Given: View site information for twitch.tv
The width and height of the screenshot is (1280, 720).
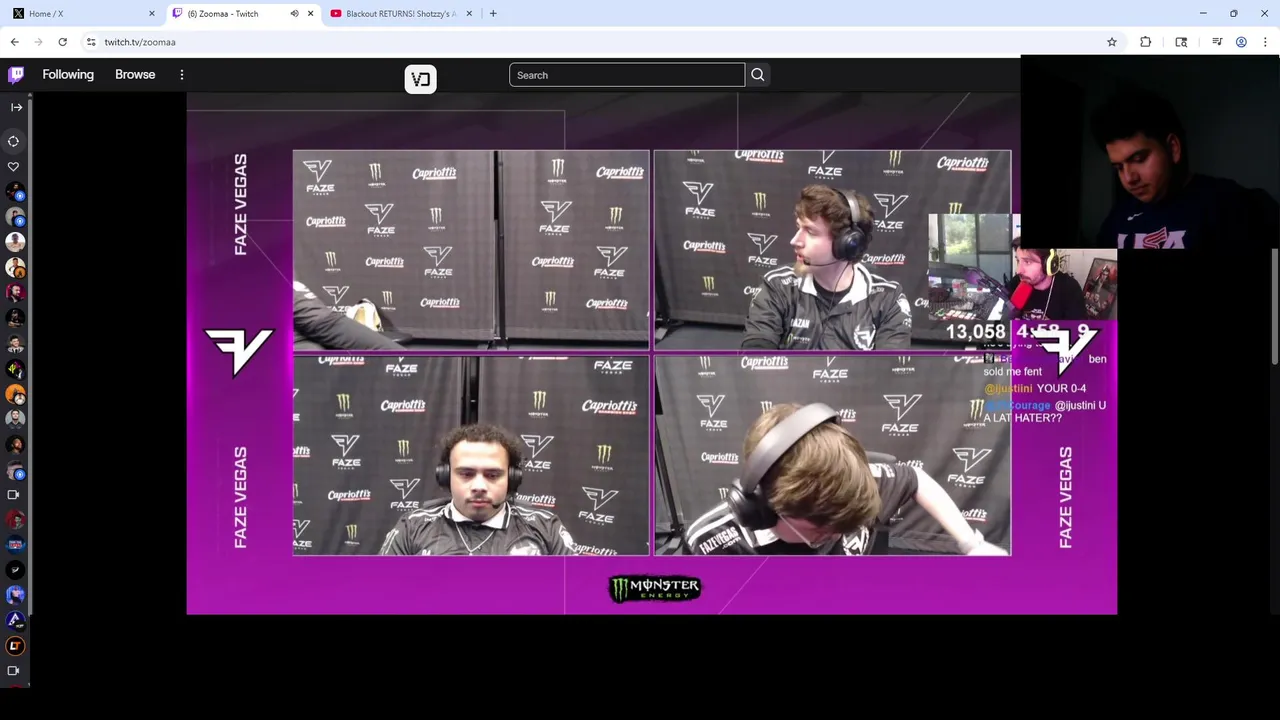Looking at the screenshot, I should point(91,42).
